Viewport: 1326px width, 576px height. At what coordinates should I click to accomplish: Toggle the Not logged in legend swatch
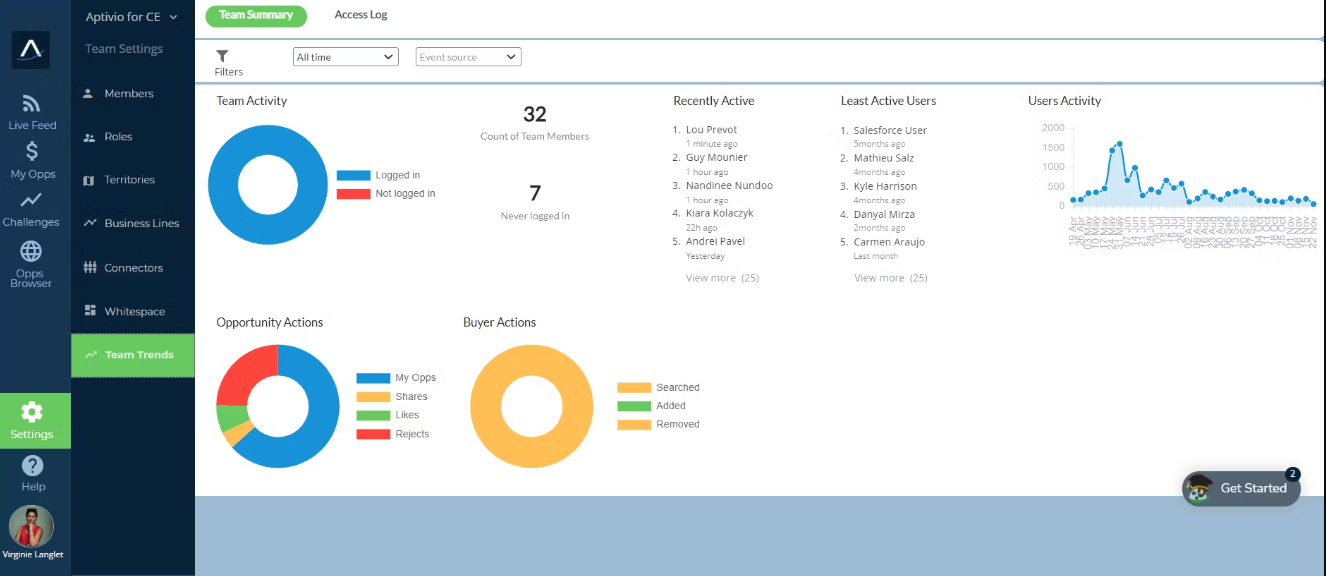pos(354,193)
